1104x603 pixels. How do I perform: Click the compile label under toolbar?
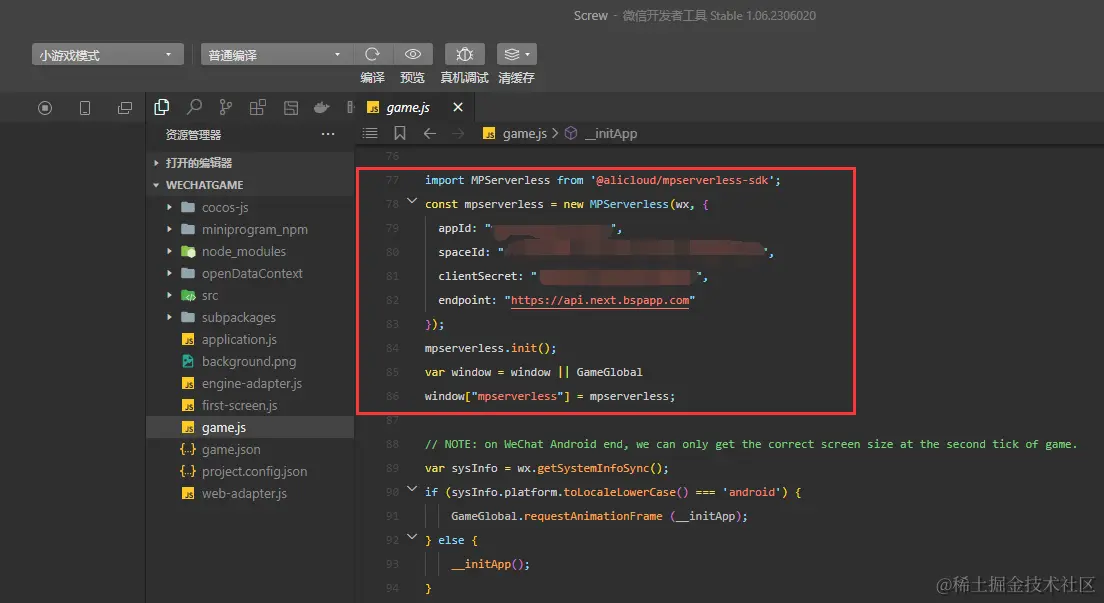(372, 77)
